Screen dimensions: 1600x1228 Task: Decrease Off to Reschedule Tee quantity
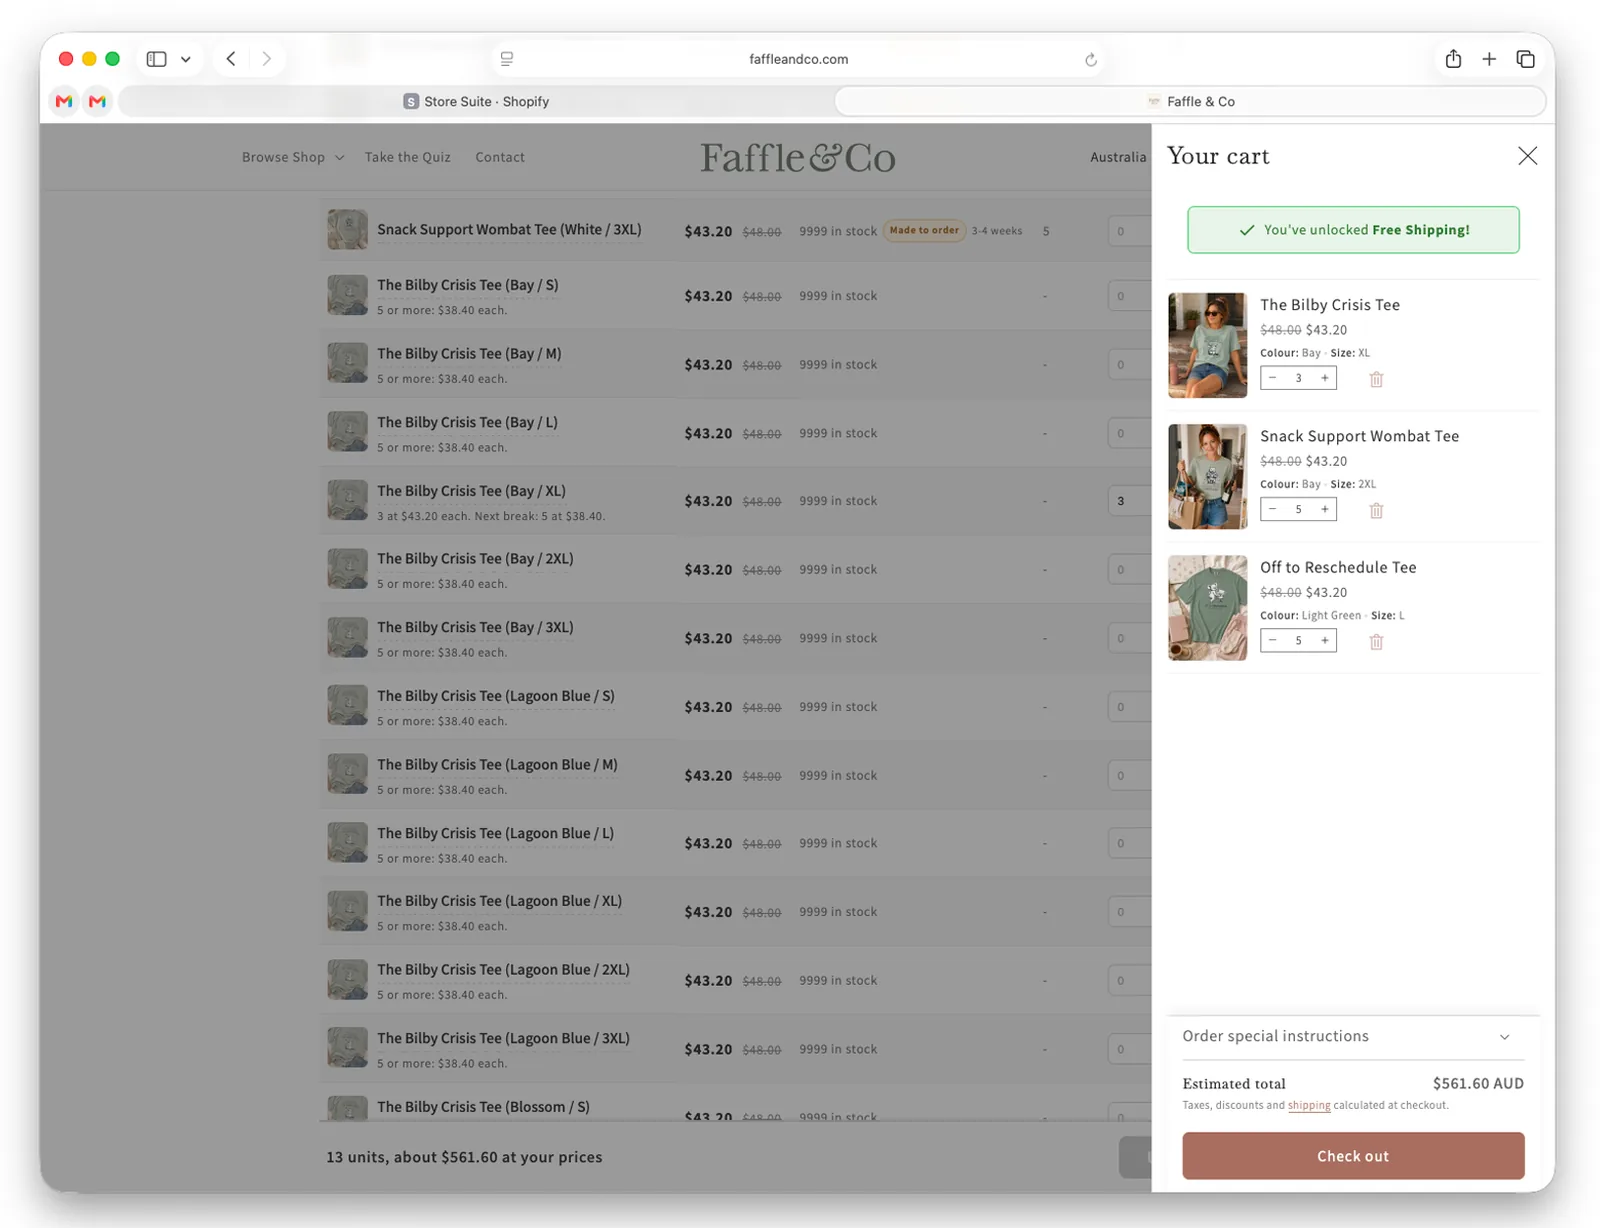(1272, 640)
